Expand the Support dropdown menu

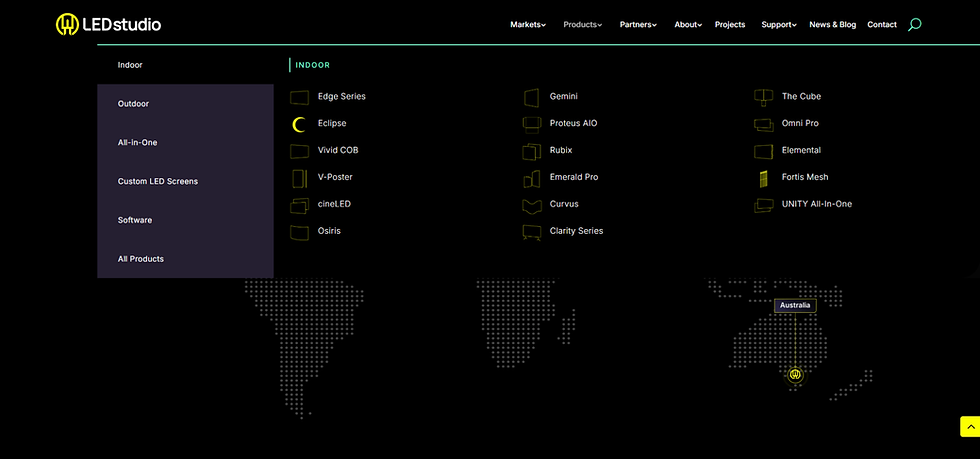pyautogui.click(x=779, y=25)
